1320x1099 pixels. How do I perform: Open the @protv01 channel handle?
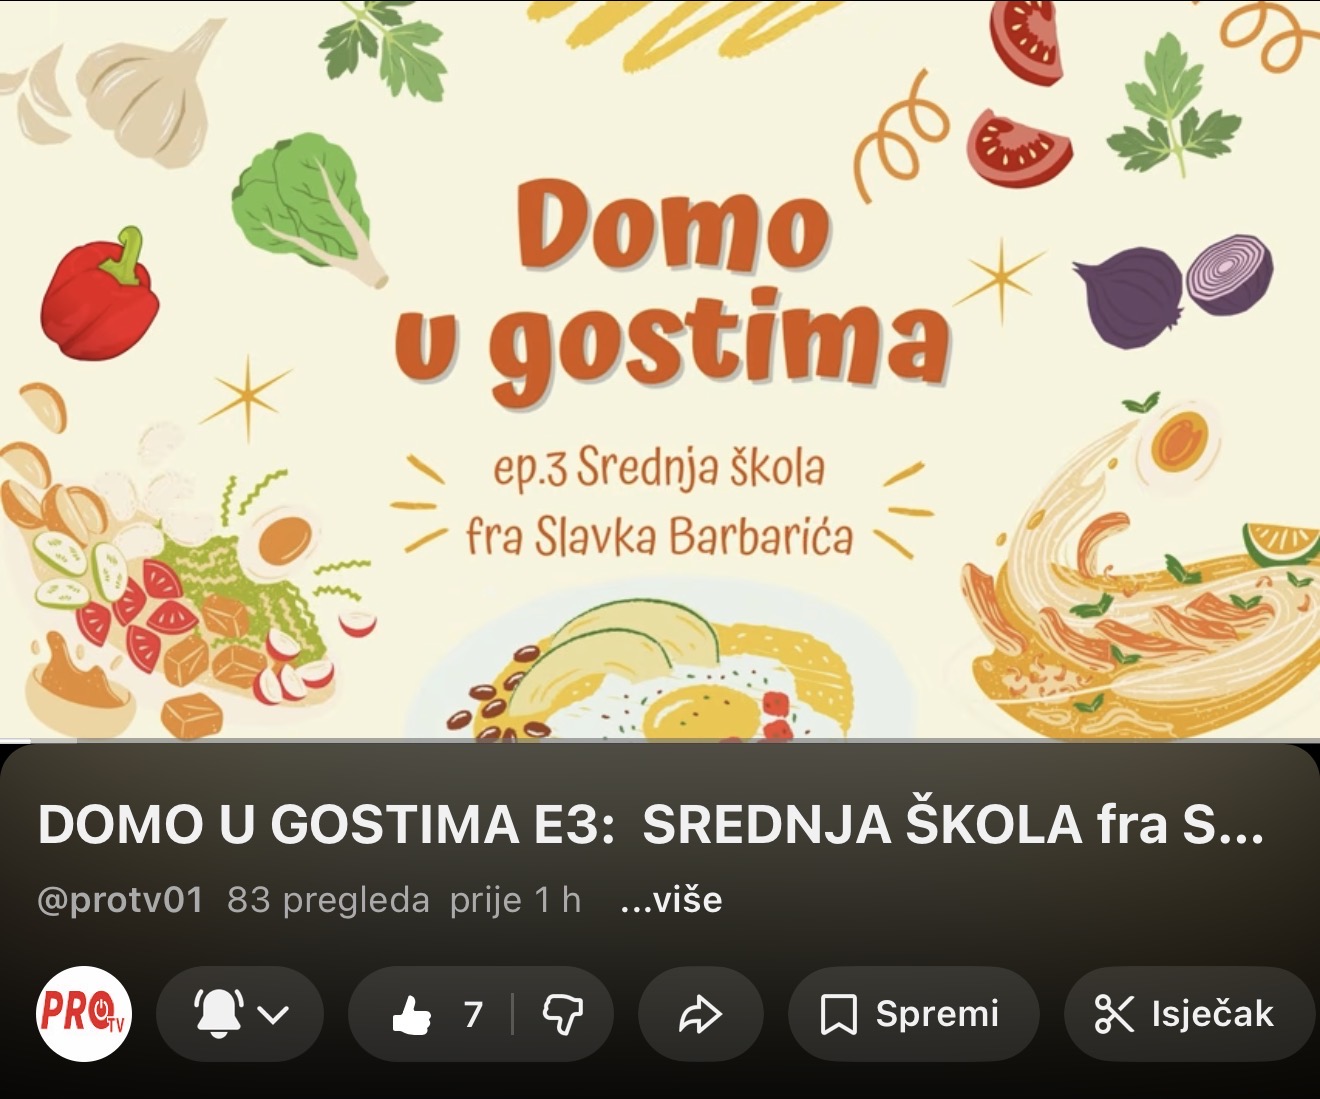click(120, 900)
